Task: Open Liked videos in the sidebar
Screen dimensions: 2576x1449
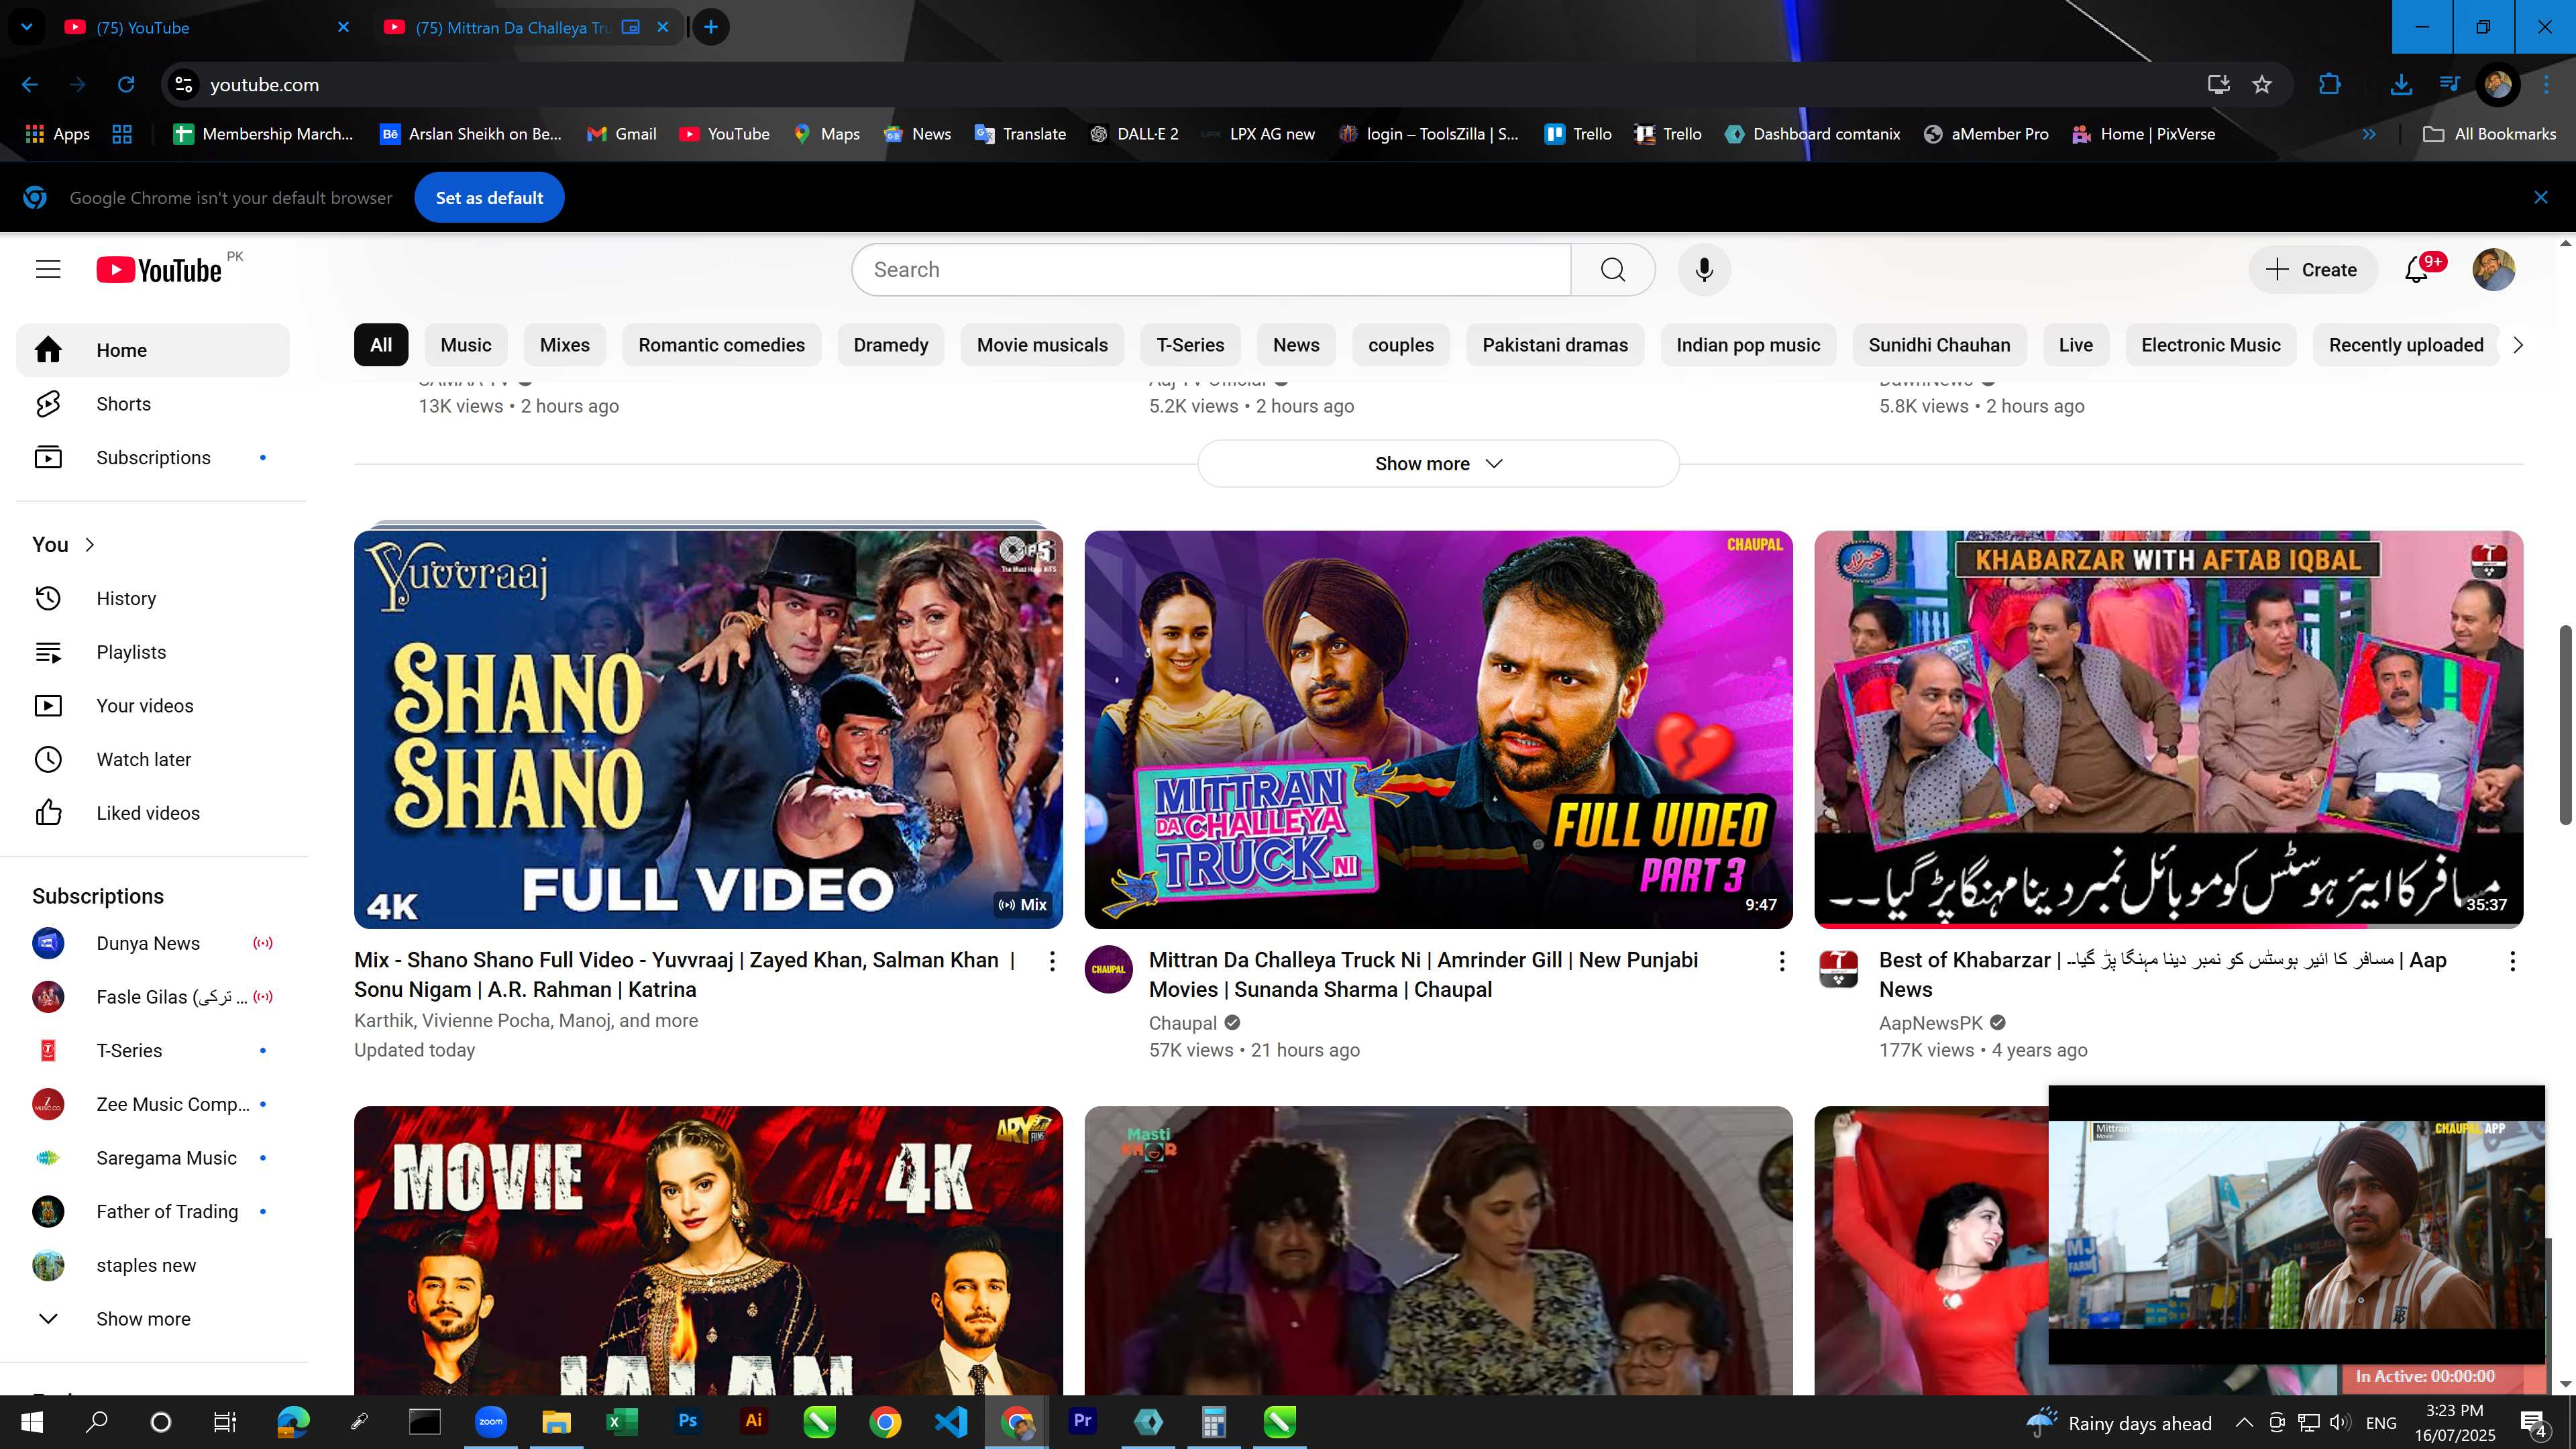Action: (153, 813)
